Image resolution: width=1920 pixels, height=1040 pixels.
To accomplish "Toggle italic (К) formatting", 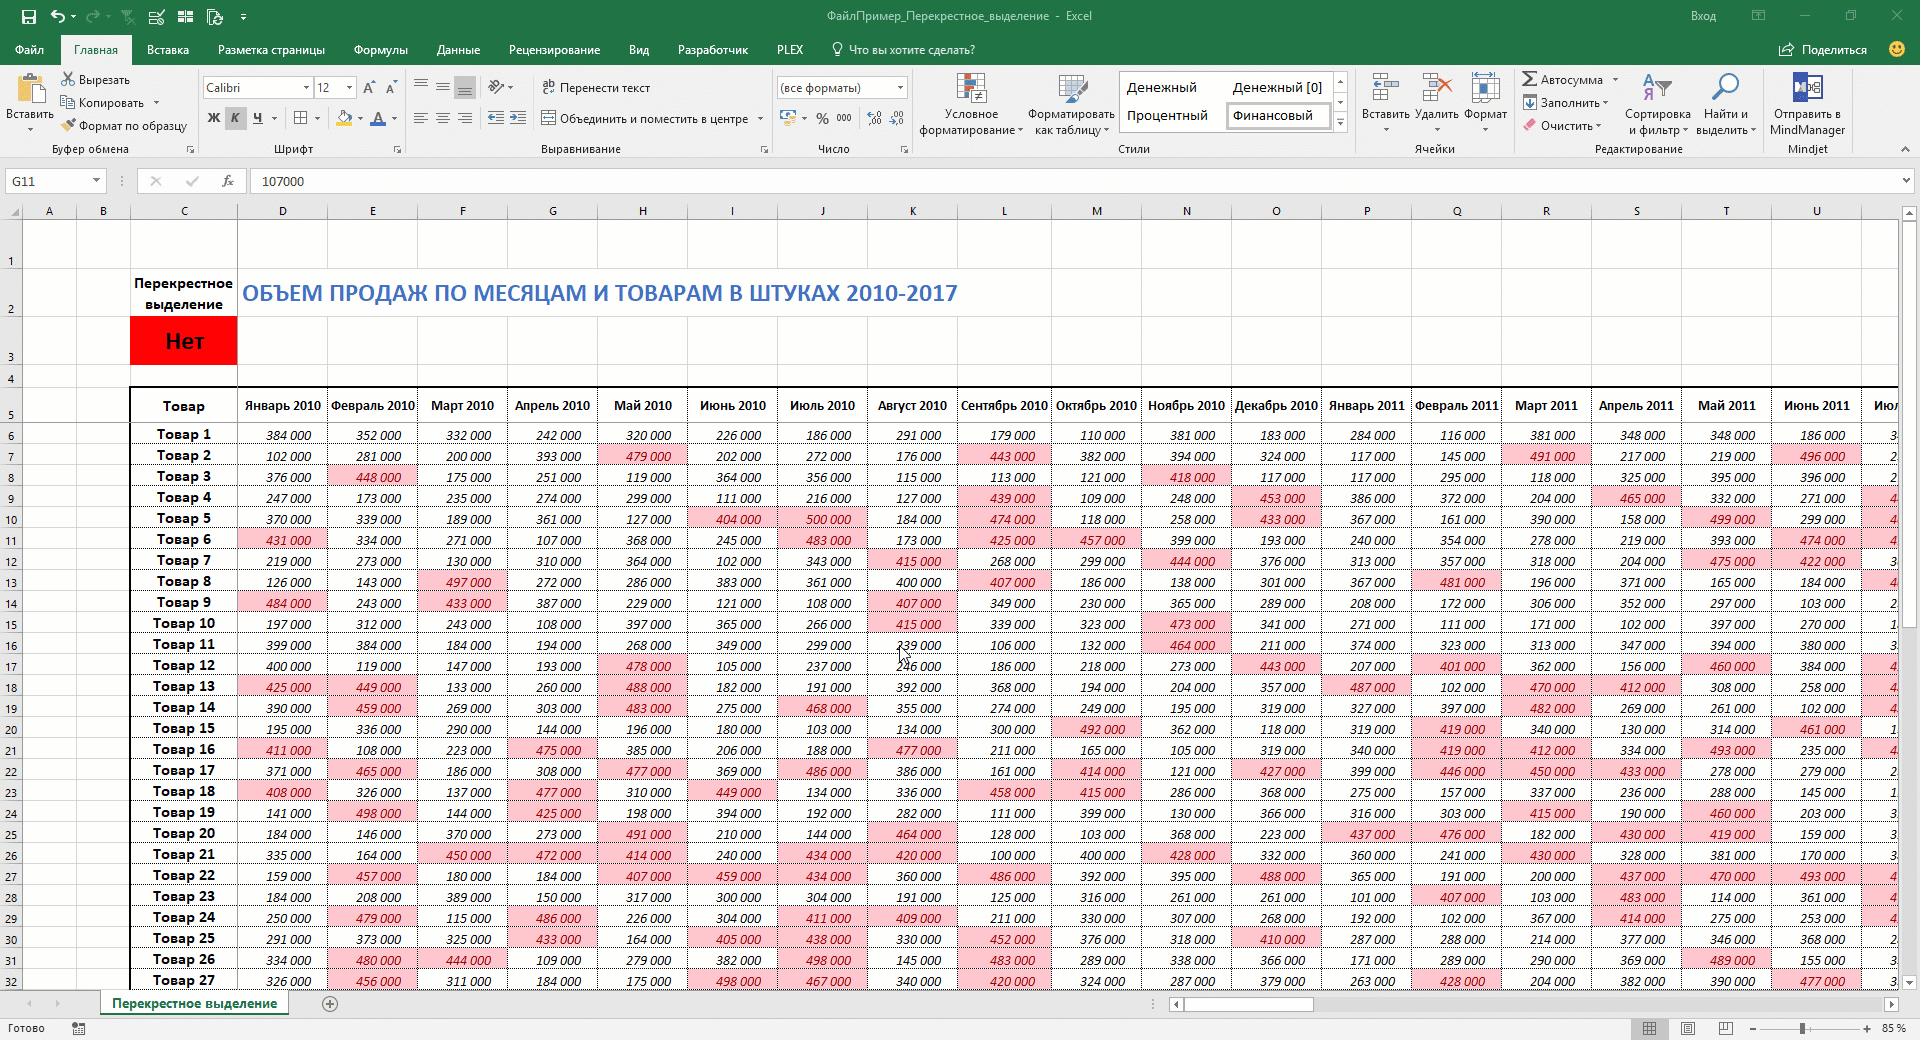I will [x=235, y=118].
